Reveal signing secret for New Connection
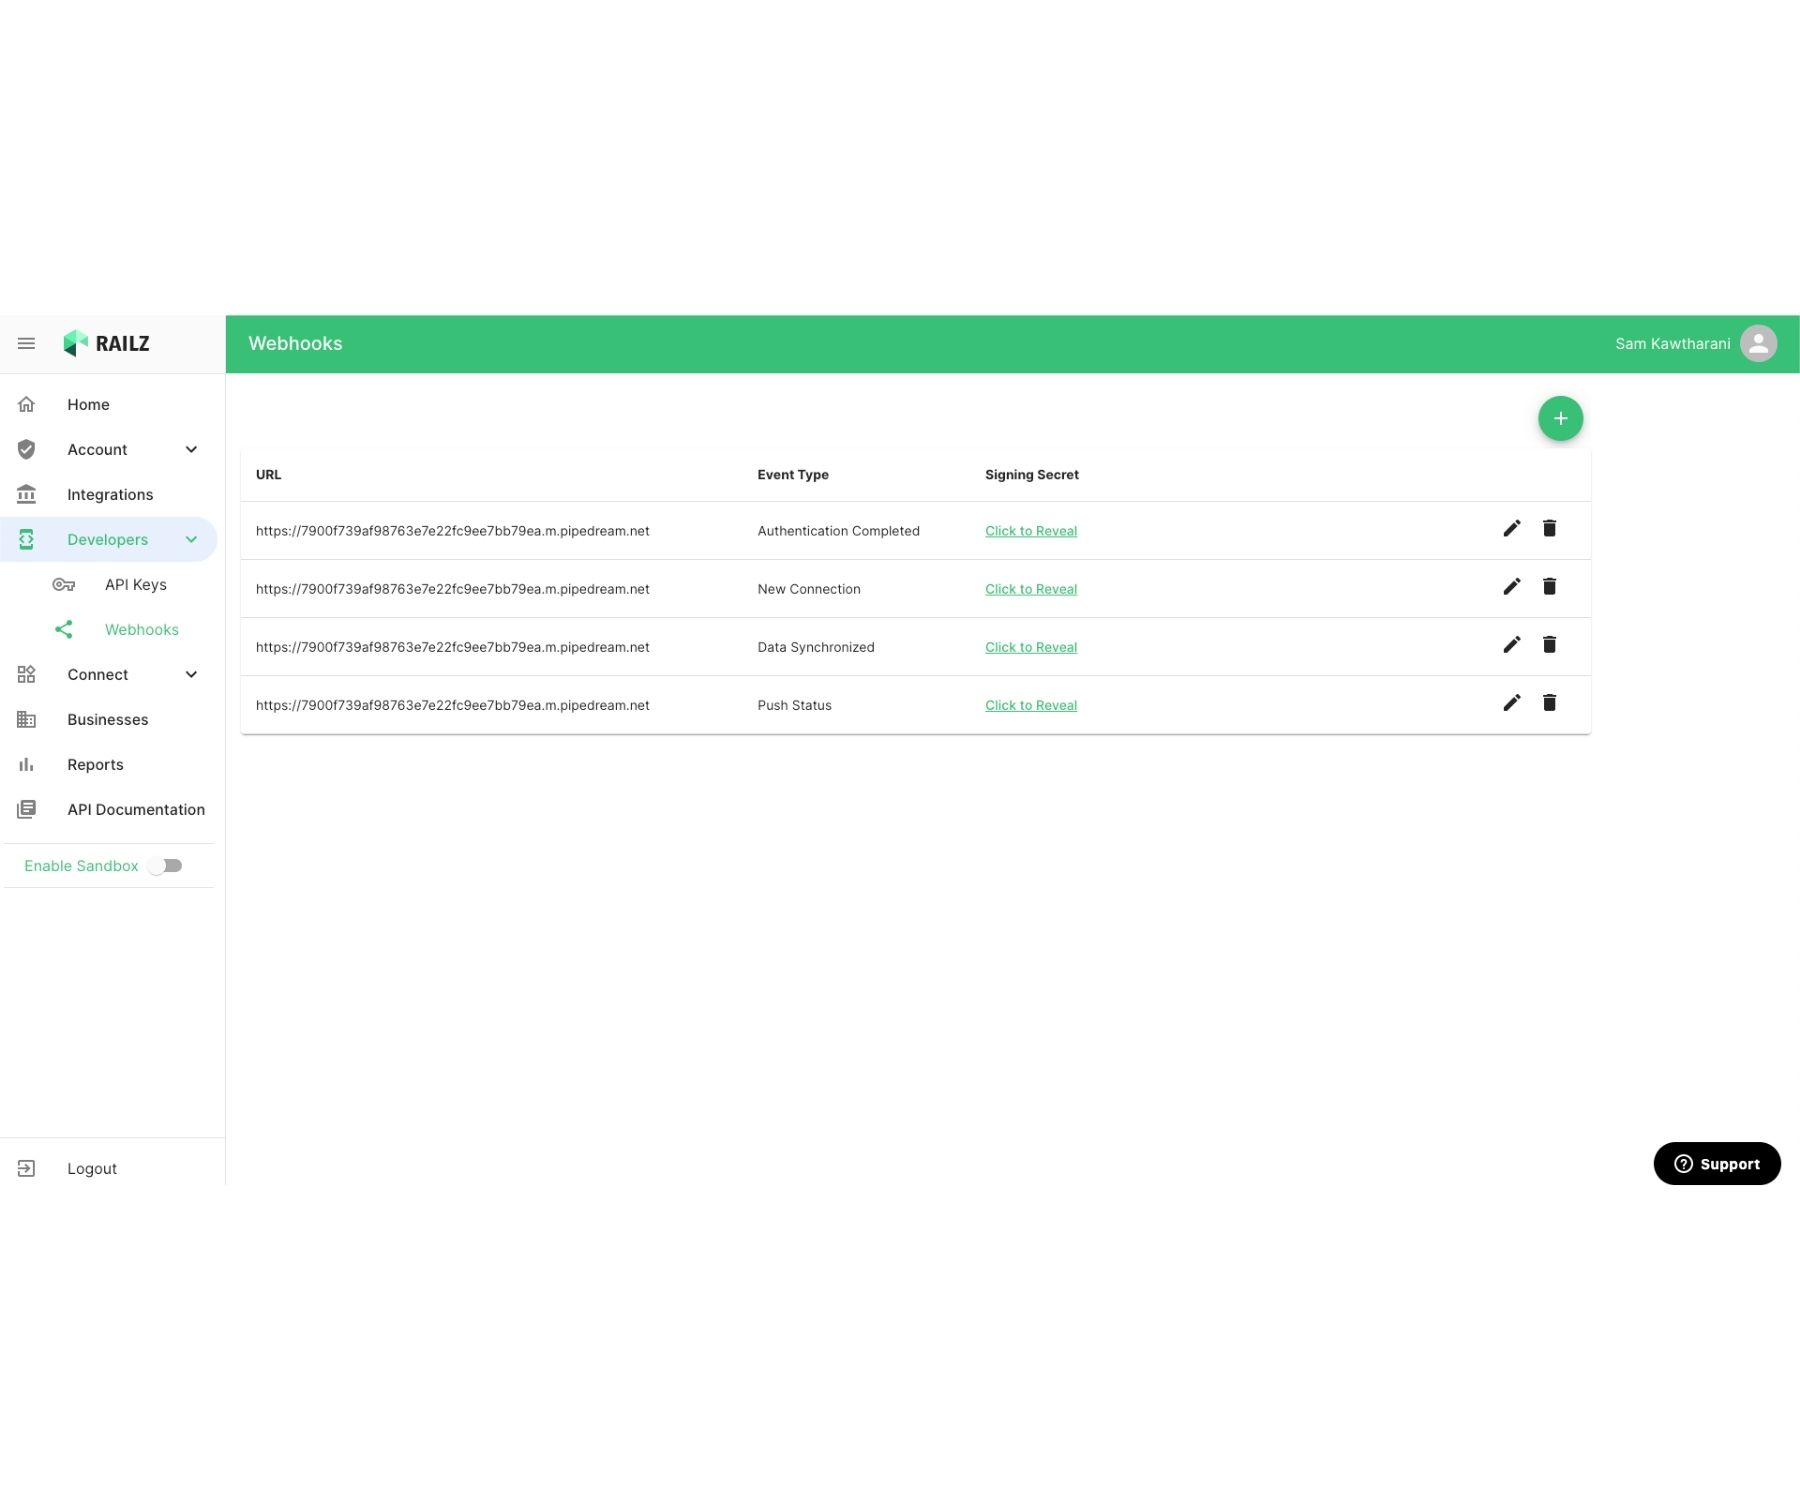Viewport: 1800px width, 1500px height. 1030,590
